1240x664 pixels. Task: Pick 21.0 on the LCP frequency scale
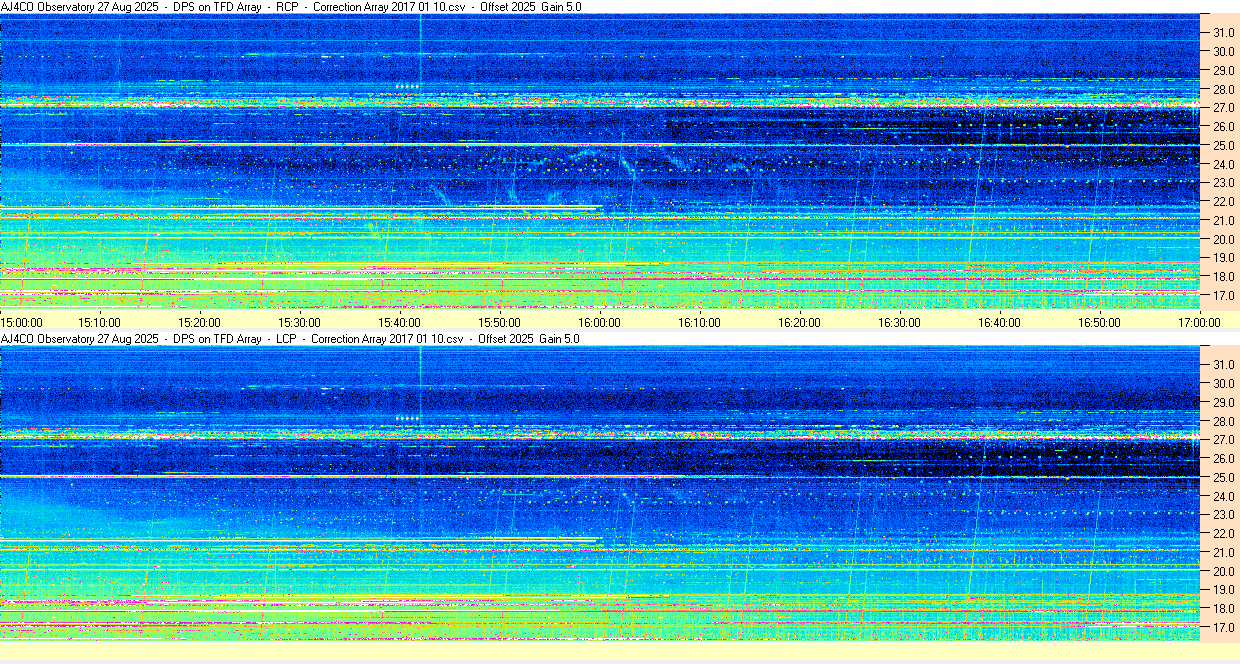click(1224, 553)
